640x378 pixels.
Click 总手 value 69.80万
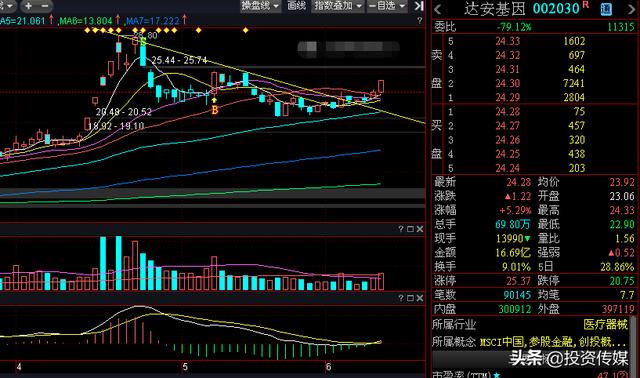(x=513, y=225)
